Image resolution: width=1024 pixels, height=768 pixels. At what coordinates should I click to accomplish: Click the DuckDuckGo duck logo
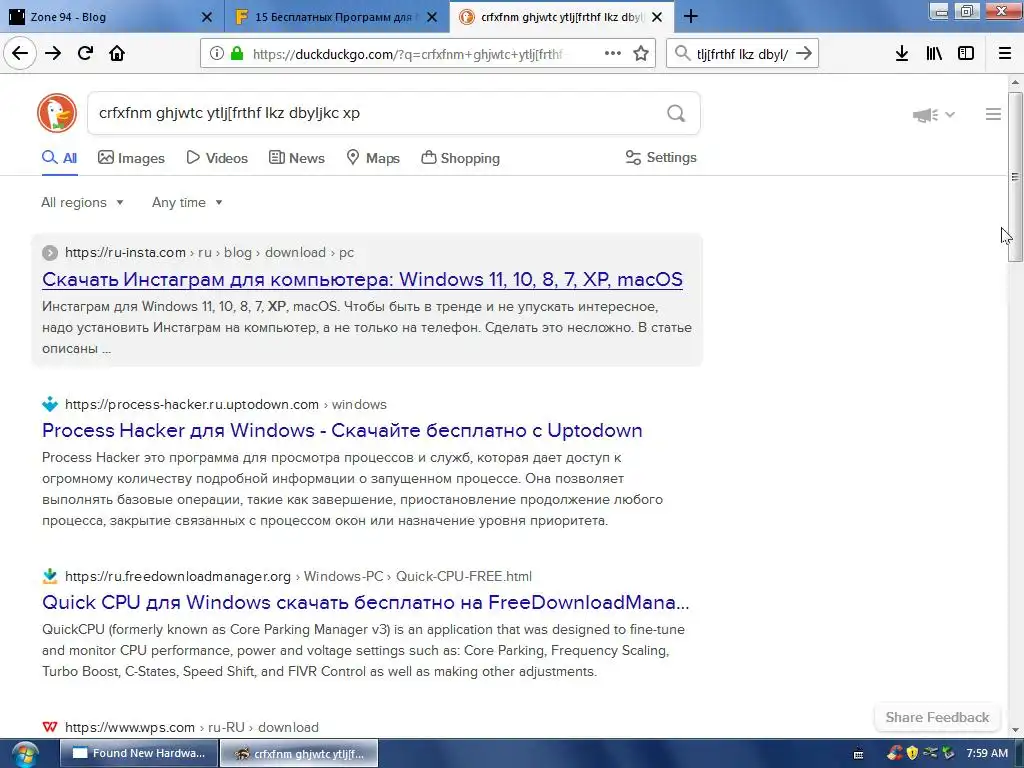57,113
